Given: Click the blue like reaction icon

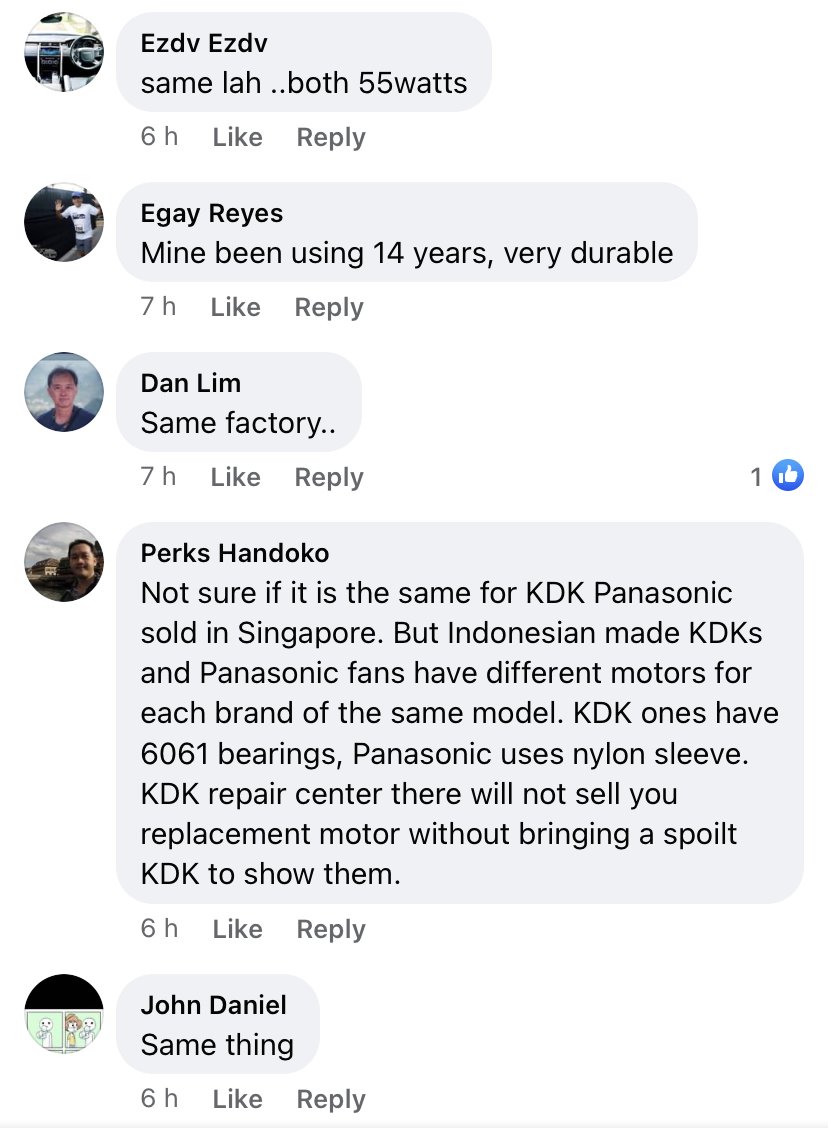Looking at the screenshot, I should click(x=788, y=476).
